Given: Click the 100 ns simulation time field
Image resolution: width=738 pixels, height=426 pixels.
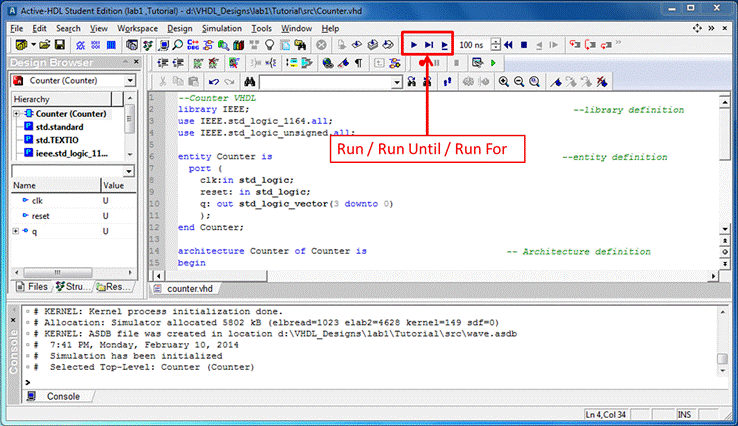Looking at the screenshot, I should click(473, 45).
